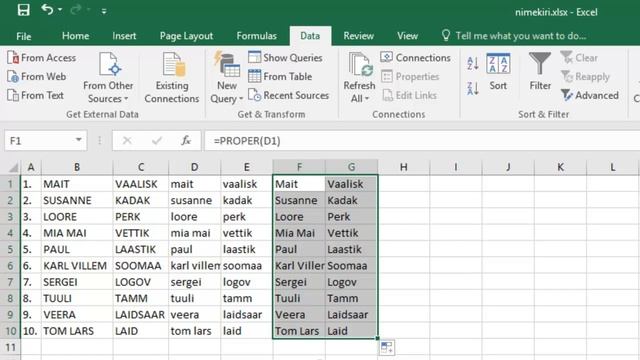The height and width of the screenshot is (360, 640).
Task: Open workbook Connections
Action: [x=416, y=58]
